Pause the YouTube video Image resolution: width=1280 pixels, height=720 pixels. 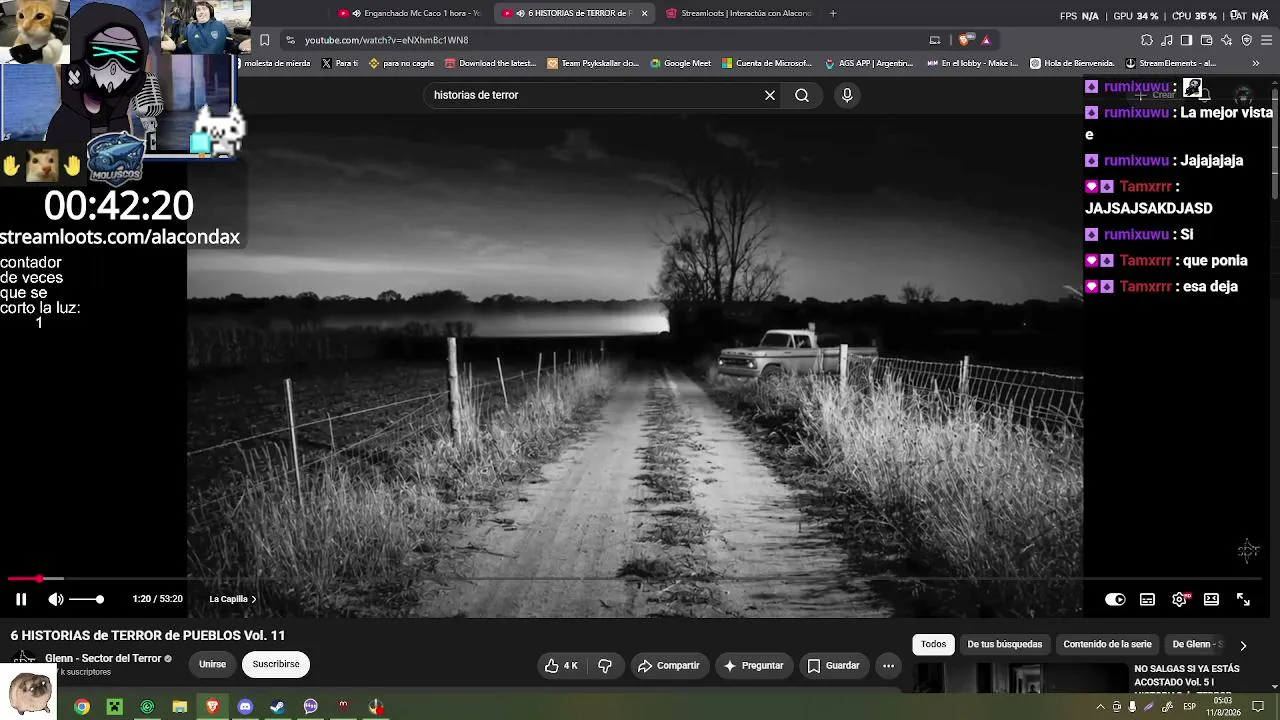[x=20, y=599]
